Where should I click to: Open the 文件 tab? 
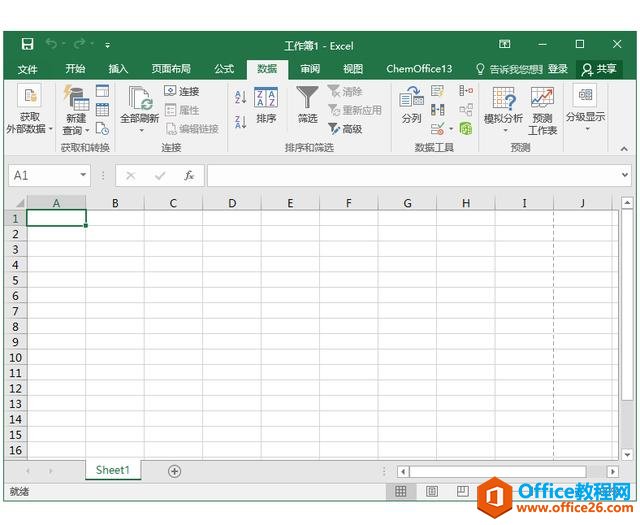(x=27, y=69)
